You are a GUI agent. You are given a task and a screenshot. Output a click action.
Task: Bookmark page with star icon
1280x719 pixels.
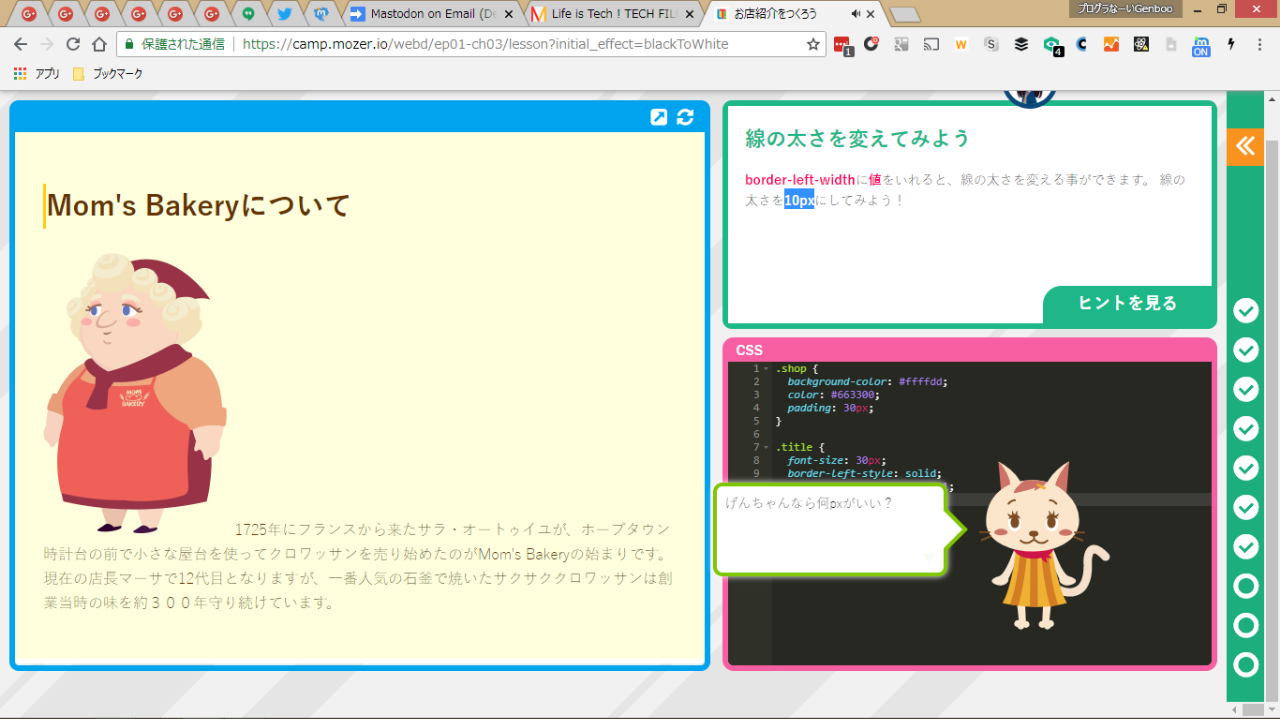coord(813,45)
